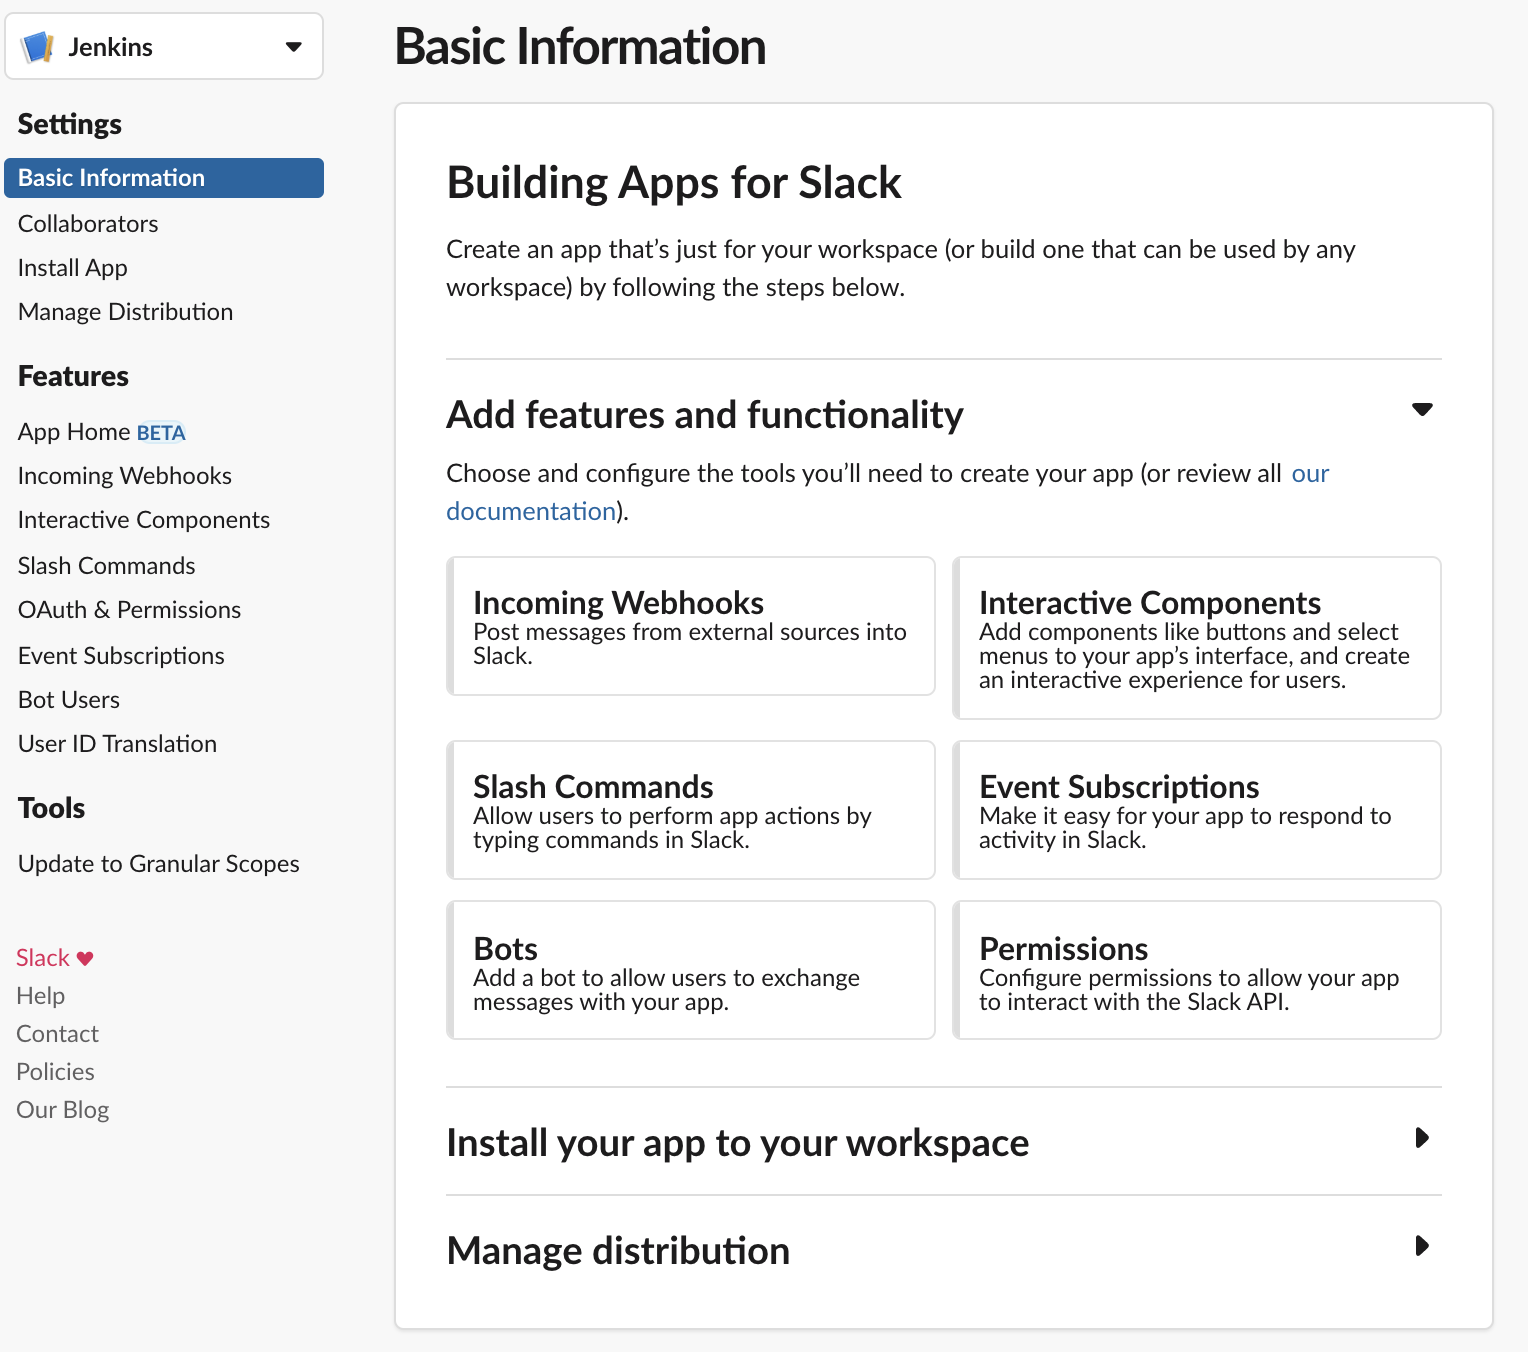
Task: Open OAuth & Permissions page
Action: click(x=130, y=610)
